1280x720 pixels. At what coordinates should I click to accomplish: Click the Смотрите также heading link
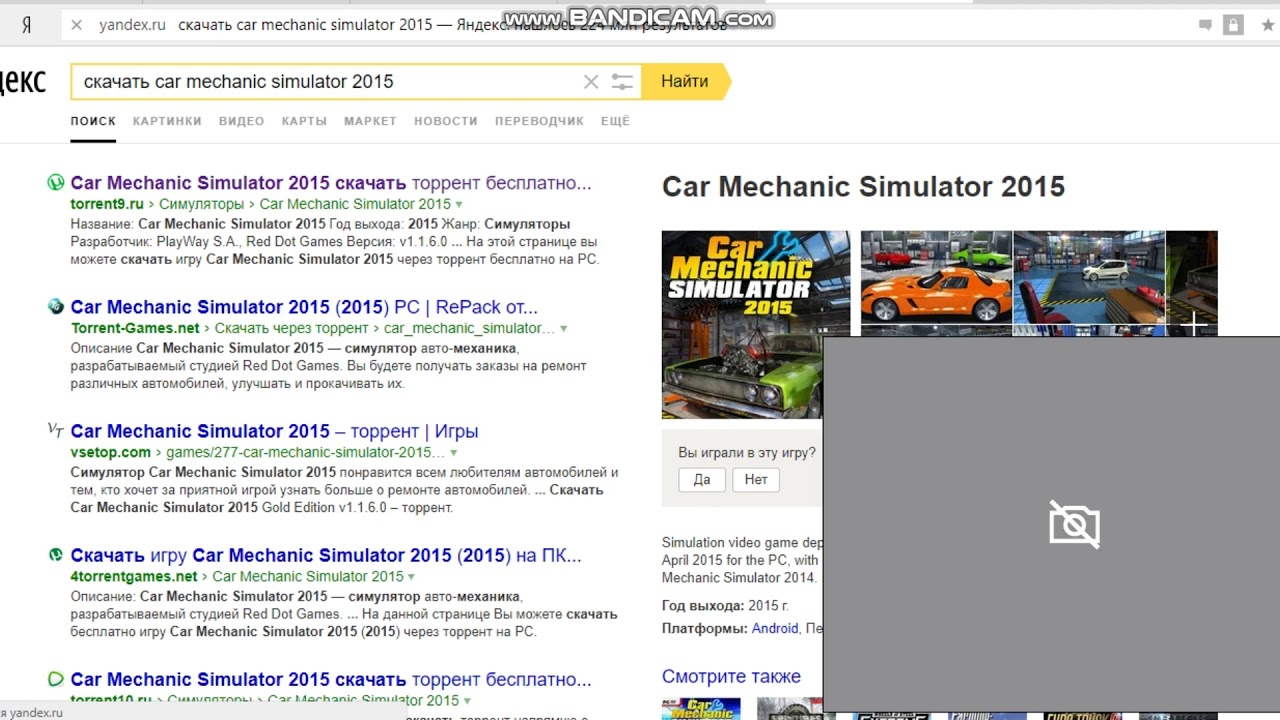[x=731, y=677]
